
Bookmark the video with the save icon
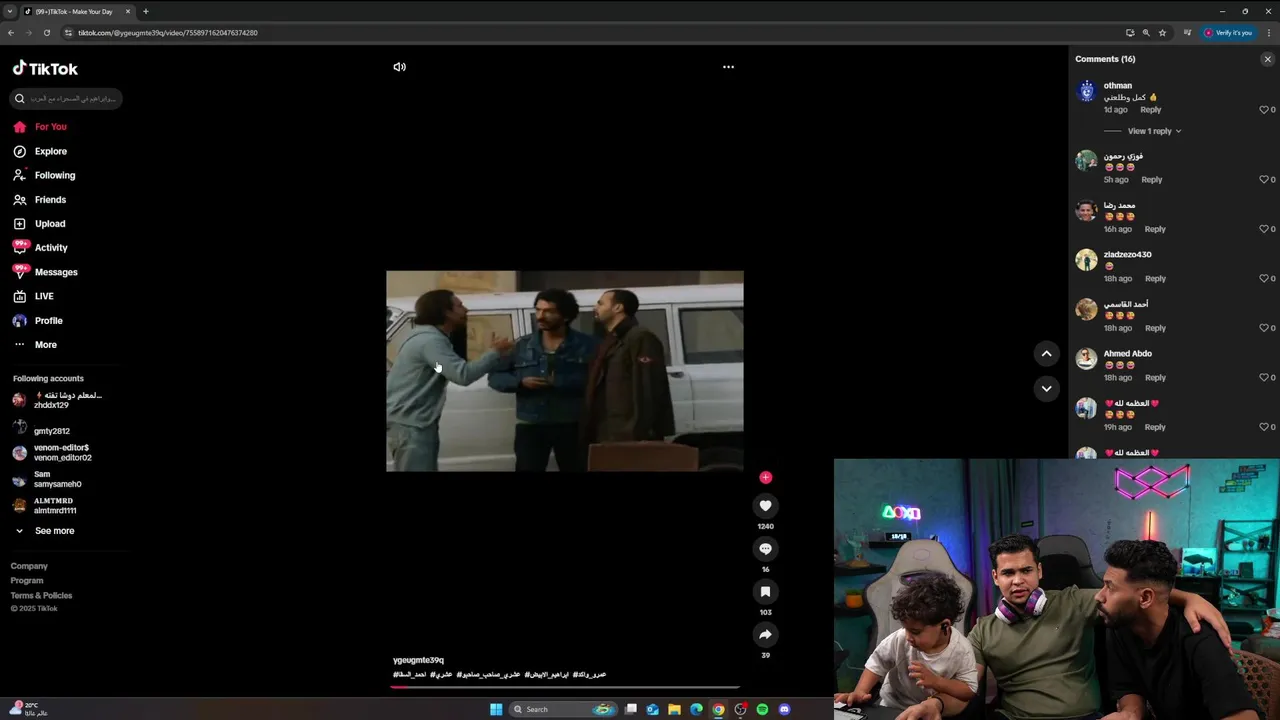[765, 592]
